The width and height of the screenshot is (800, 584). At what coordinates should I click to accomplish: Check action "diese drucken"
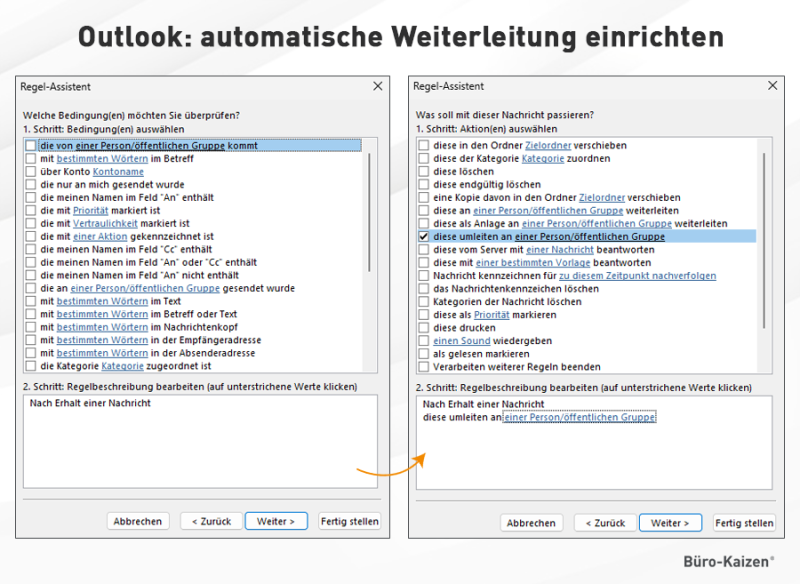[423, 326]
